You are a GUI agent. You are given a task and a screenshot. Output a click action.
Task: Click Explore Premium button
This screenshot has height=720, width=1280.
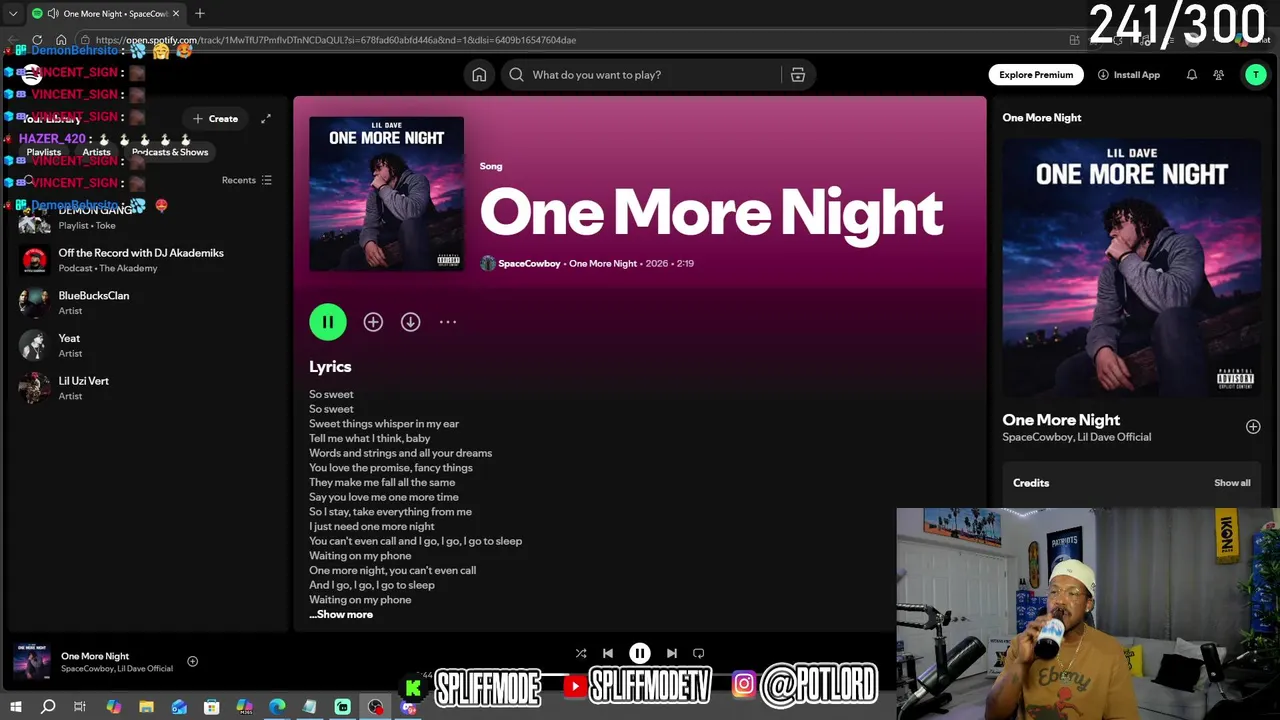pyautogui.click(x=1036, y=75)
